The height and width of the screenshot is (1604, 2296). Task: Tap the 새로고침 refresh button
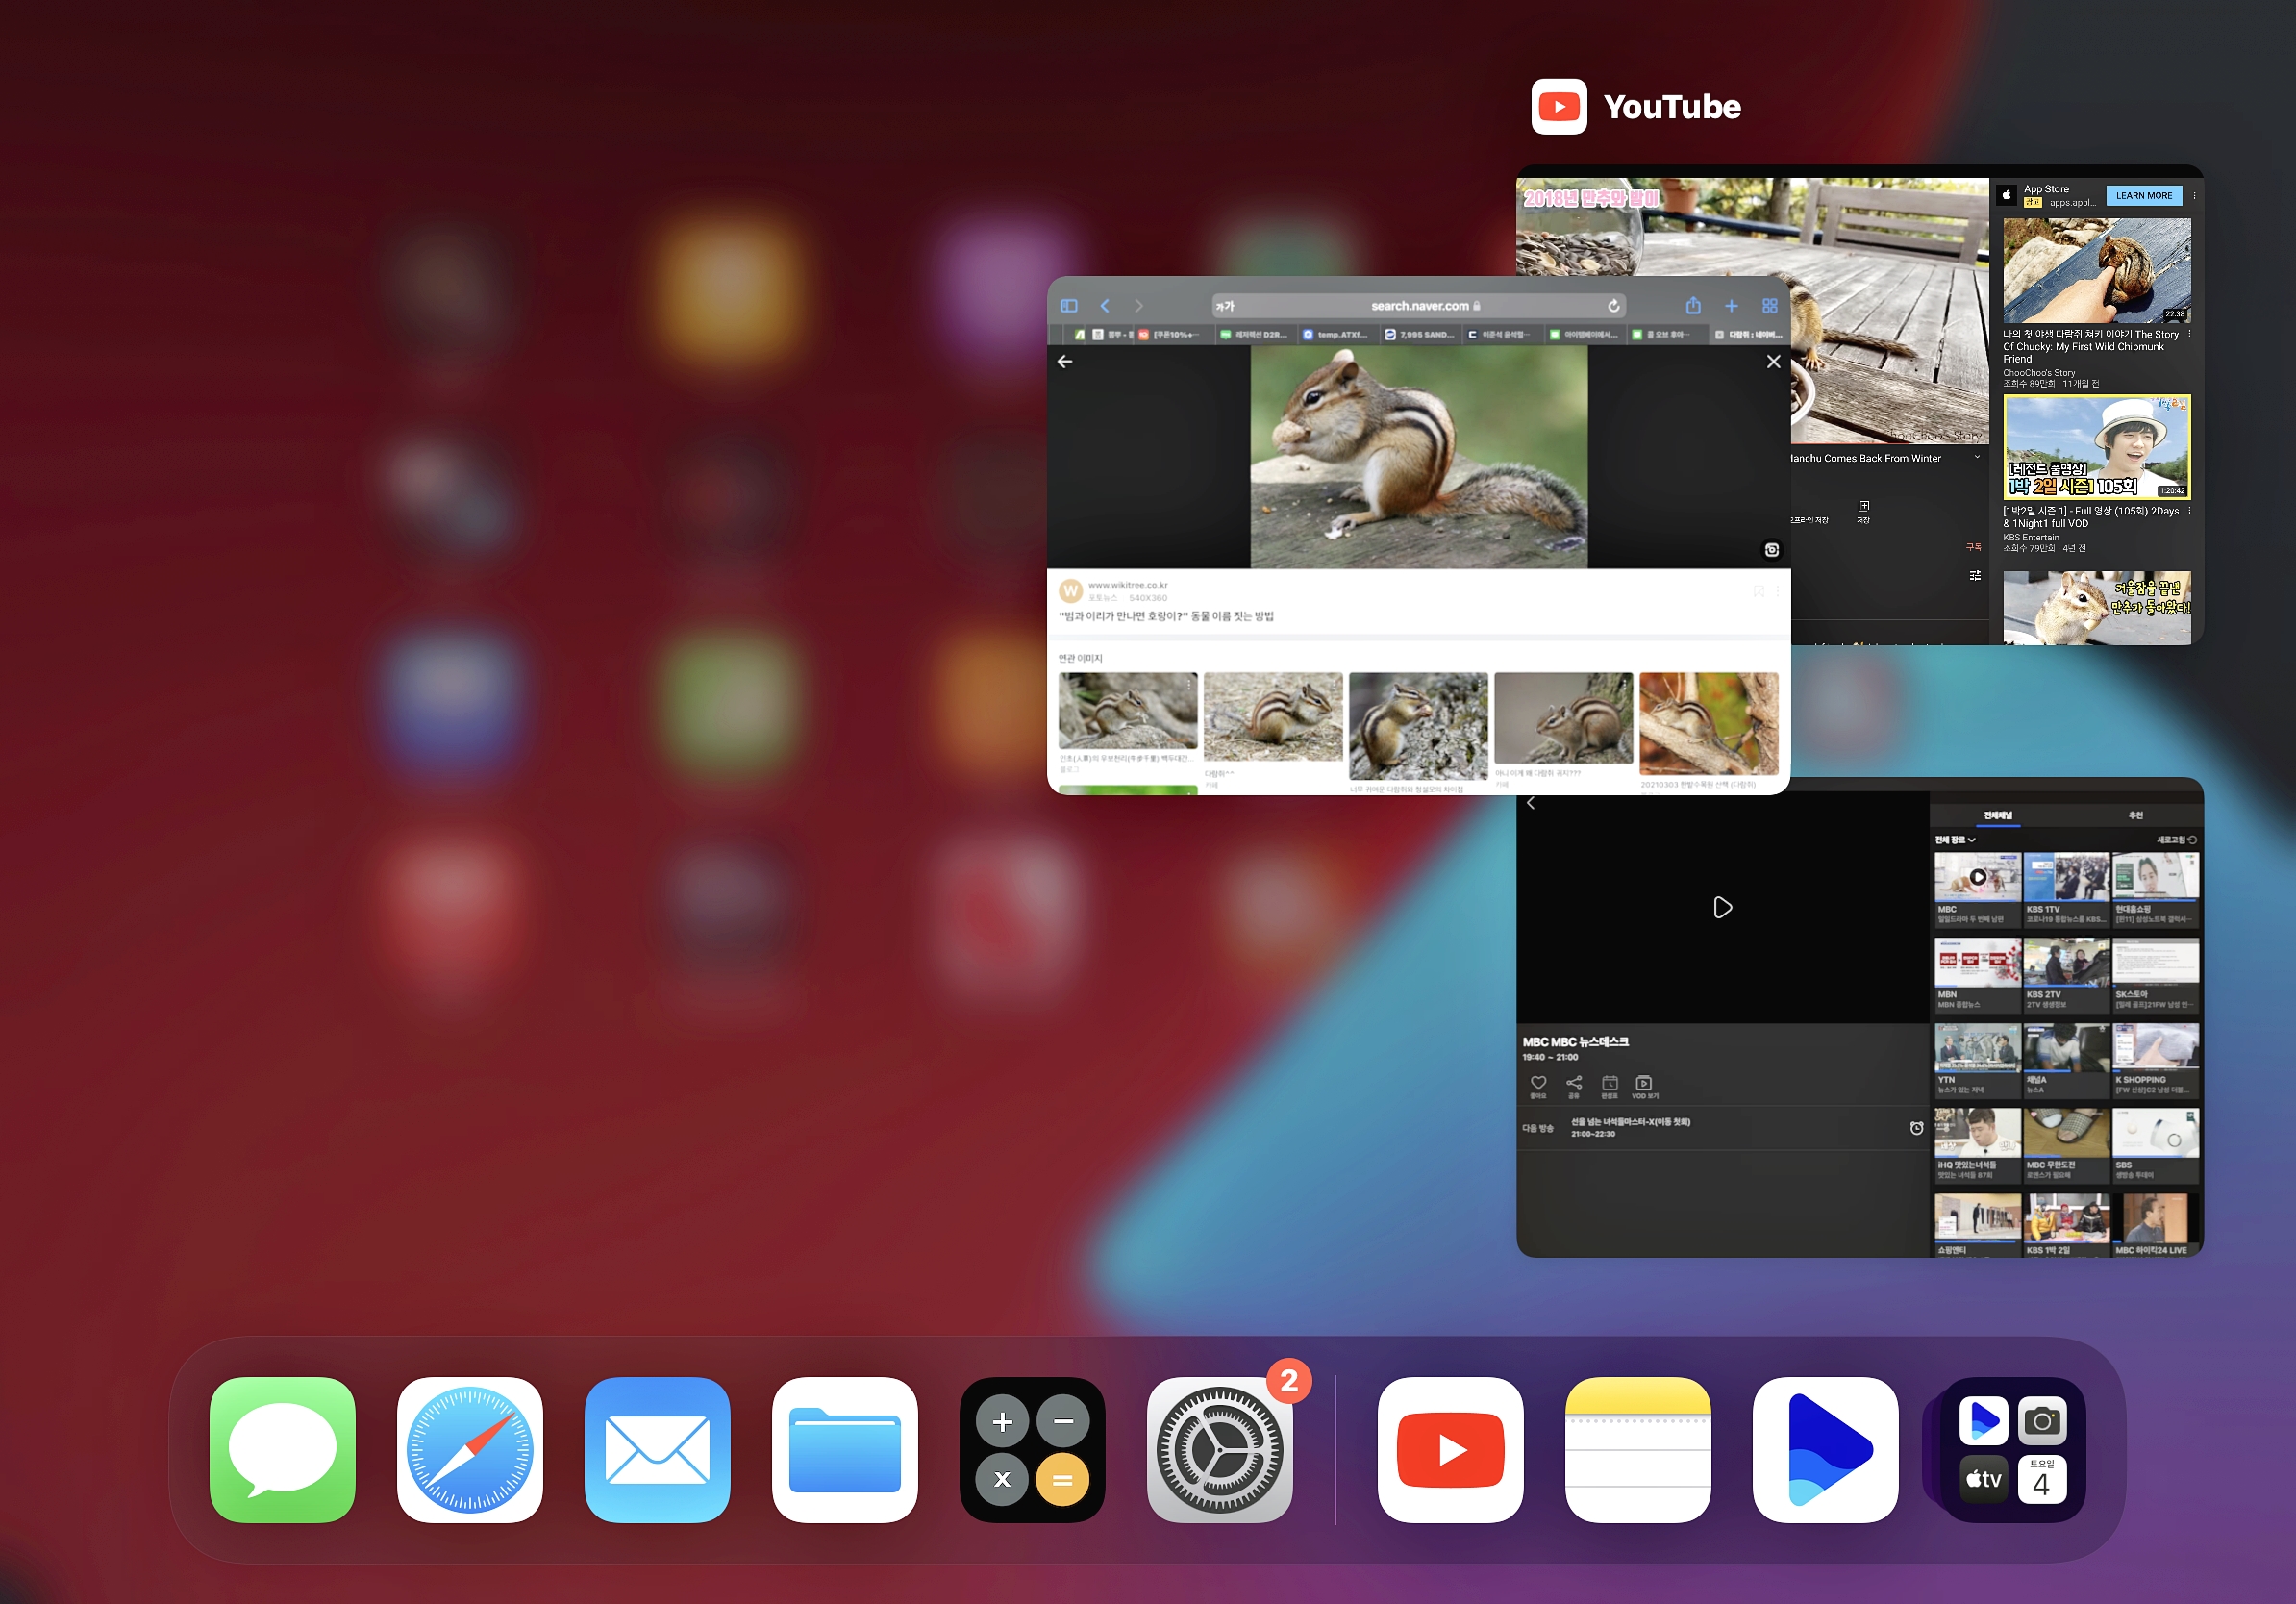pyautogui.click(x=2176, y=840)
